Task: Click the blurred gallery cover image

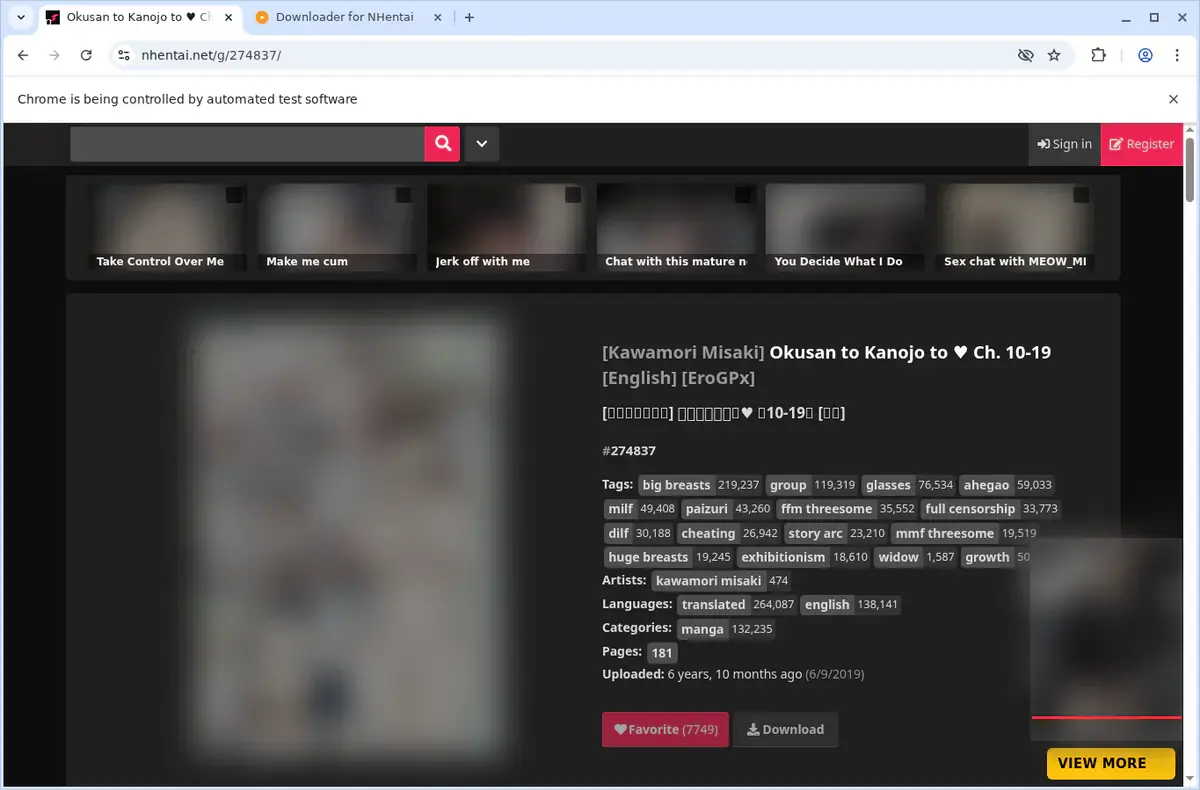Action: 346,540
